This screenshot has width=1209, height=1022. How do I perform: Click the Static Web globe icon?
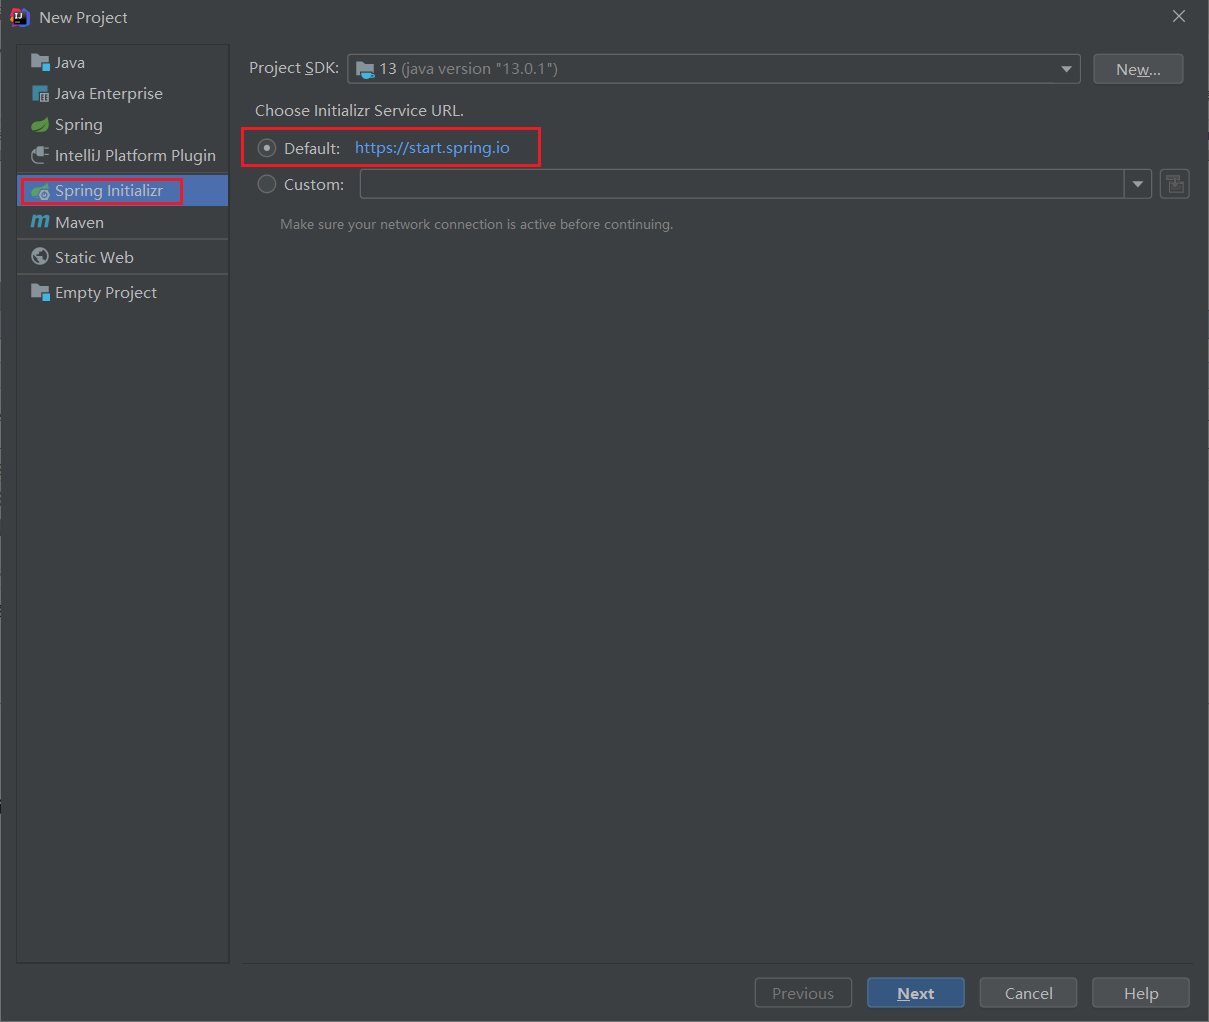(x=40, y=257)
